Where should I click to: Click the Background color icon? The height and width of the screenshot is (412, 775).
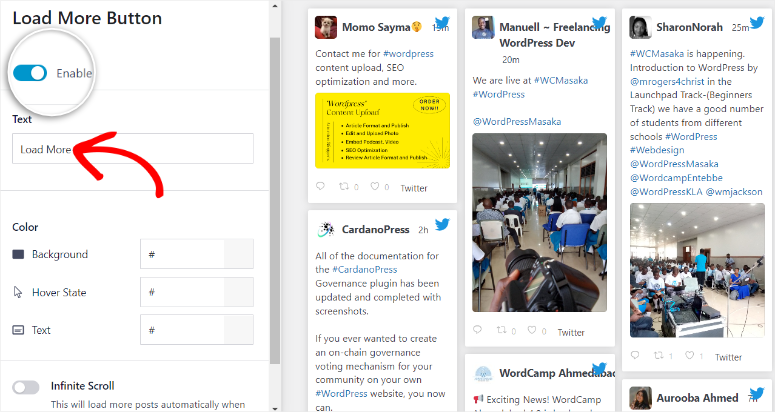[x=18, y=254]
